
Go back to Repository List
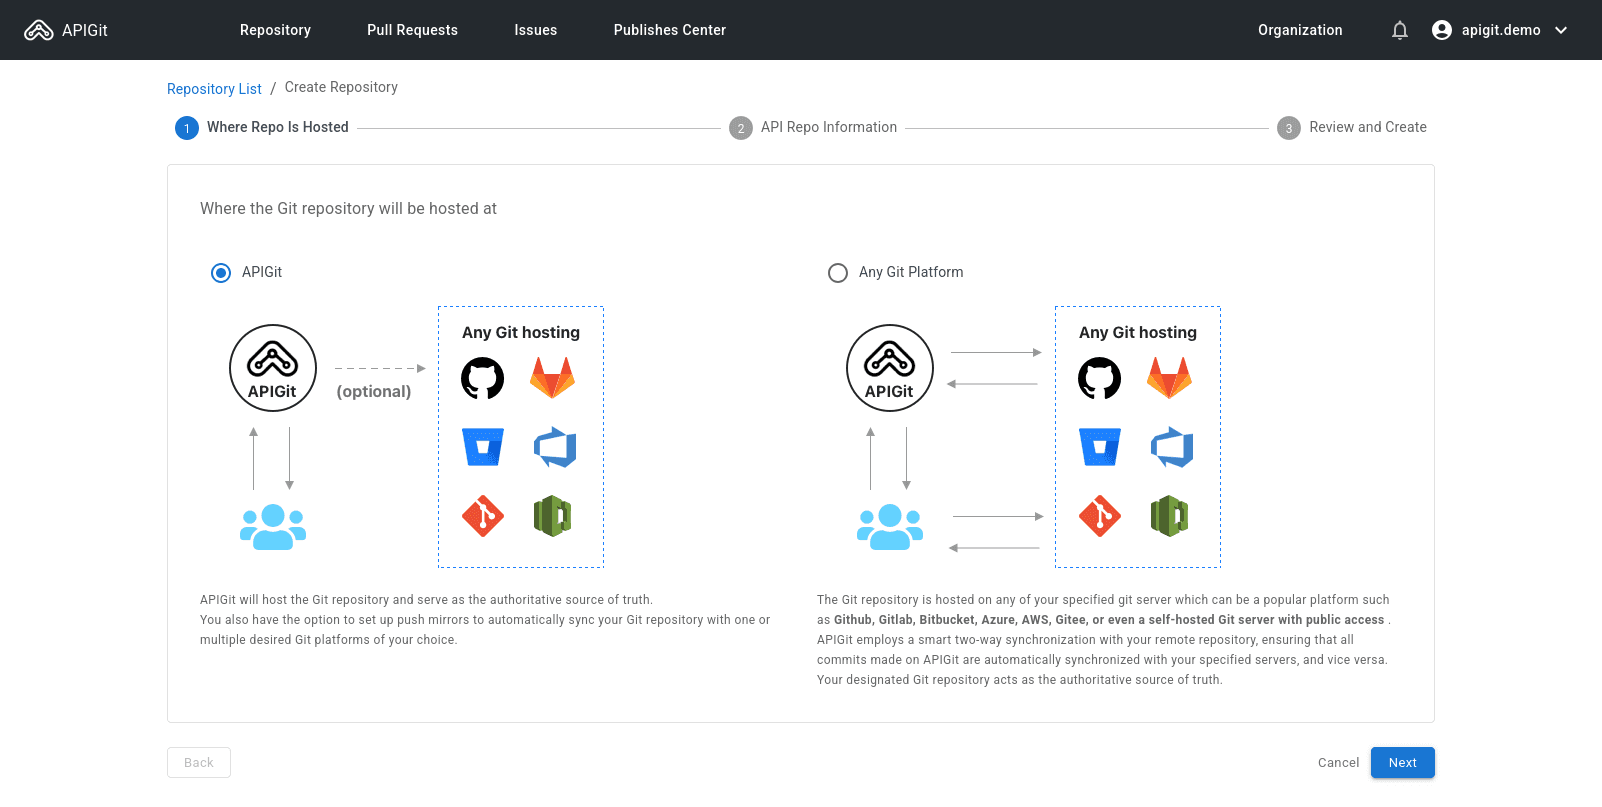[x=214, y=89]
